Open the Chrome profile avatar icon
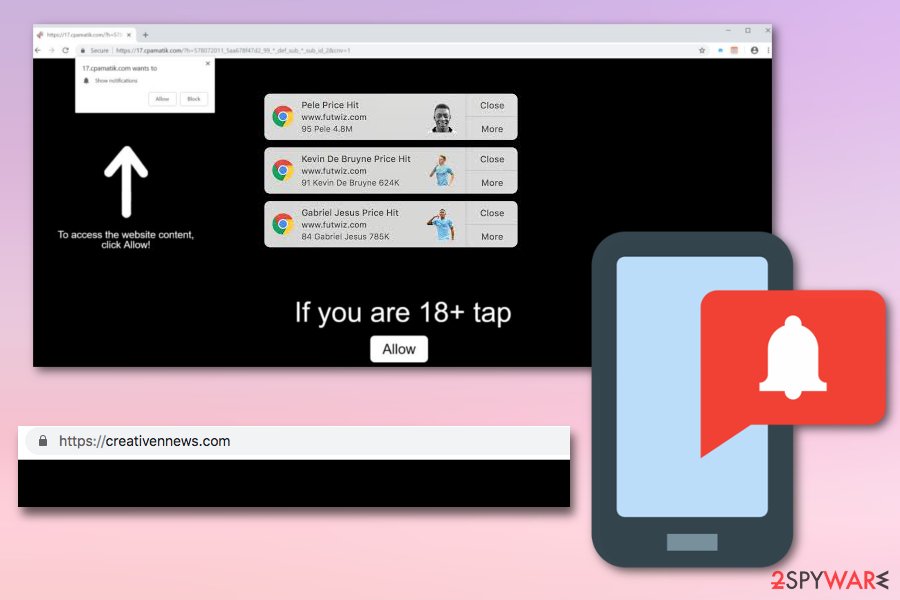This screenshot has width=900, height=600. coord(754,50)
